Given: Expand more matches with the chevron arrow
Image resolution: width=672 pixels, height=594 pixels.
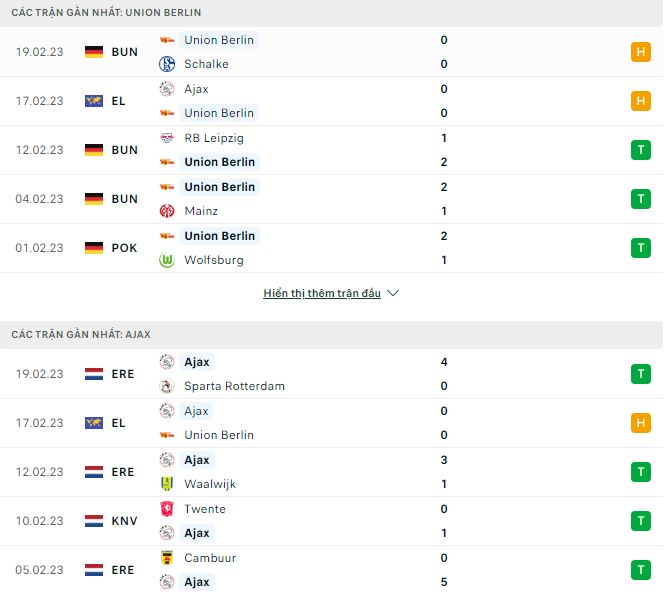Looking at the screenshot, I should [393, 293].
